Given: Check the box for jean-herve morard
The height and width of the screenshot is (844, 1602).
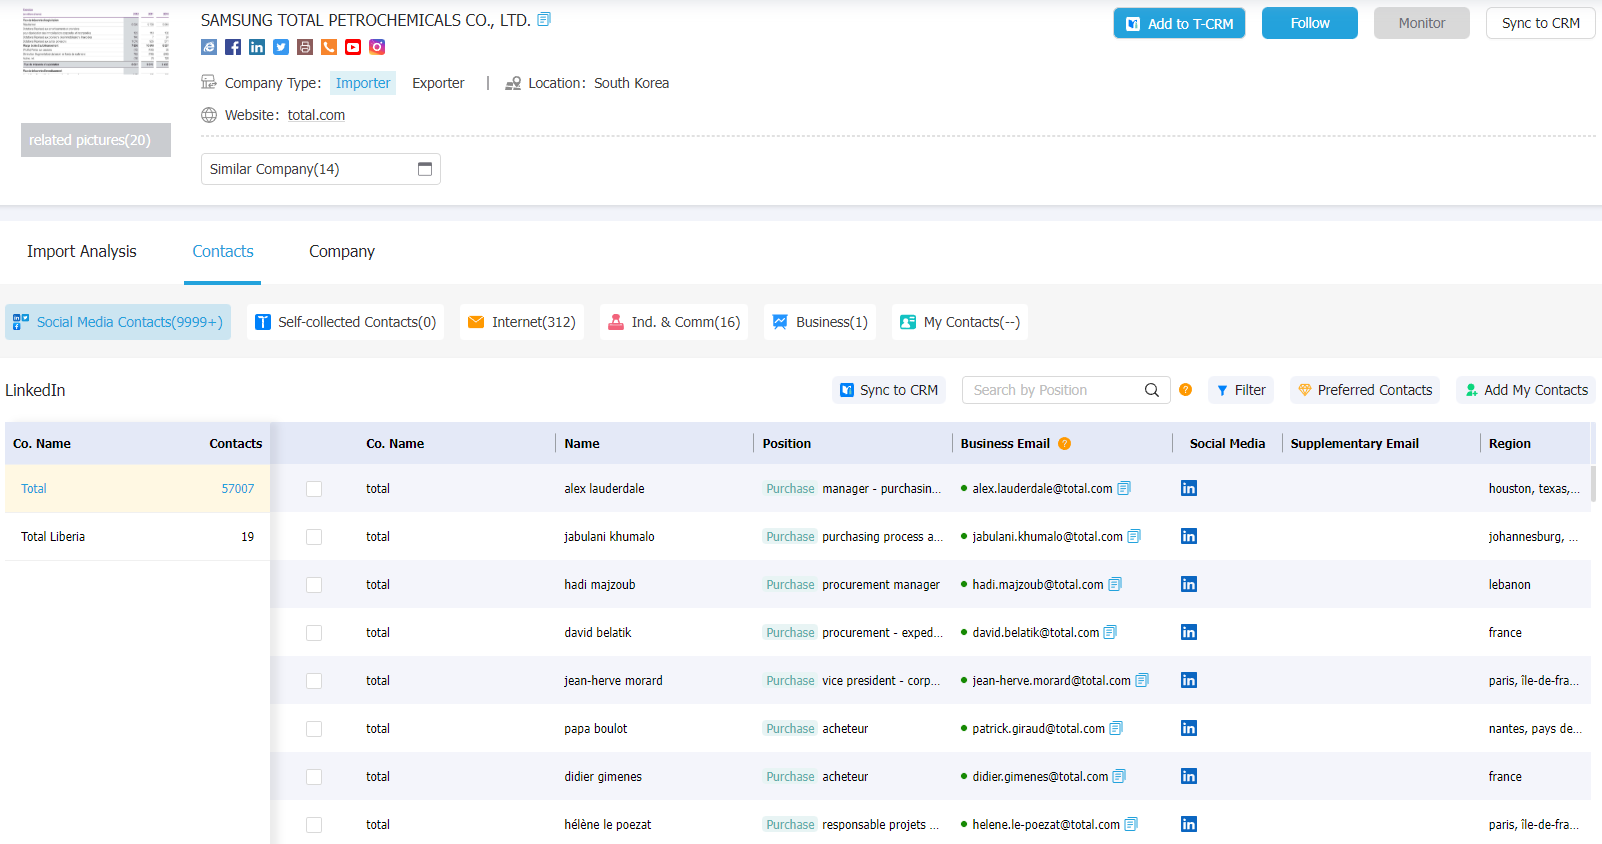Looking at the screenshot, I should 314,681.
